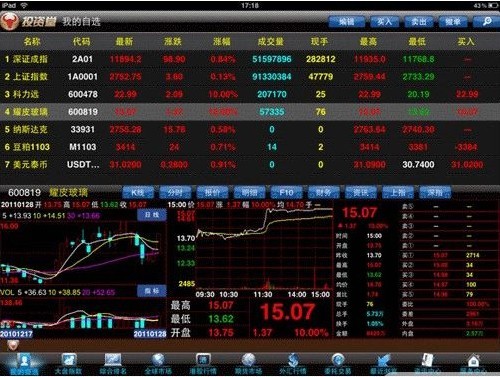Expand the 指标 indicator selector
The image size is (500, 377).
(152, 291)
